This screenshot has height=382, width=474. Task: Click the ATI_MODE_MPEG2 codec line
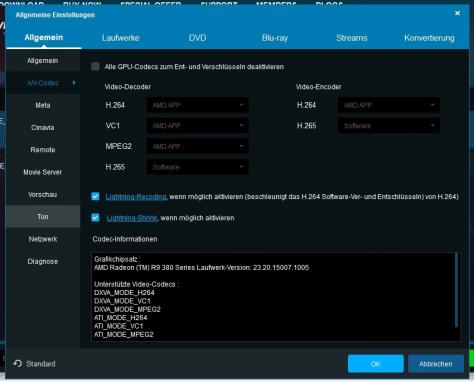(x=124, y=334)
